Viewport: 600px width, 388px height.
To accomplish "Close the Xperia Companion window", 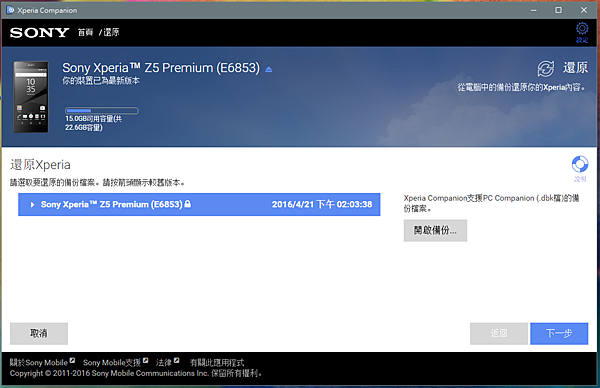I will (584, 10).
